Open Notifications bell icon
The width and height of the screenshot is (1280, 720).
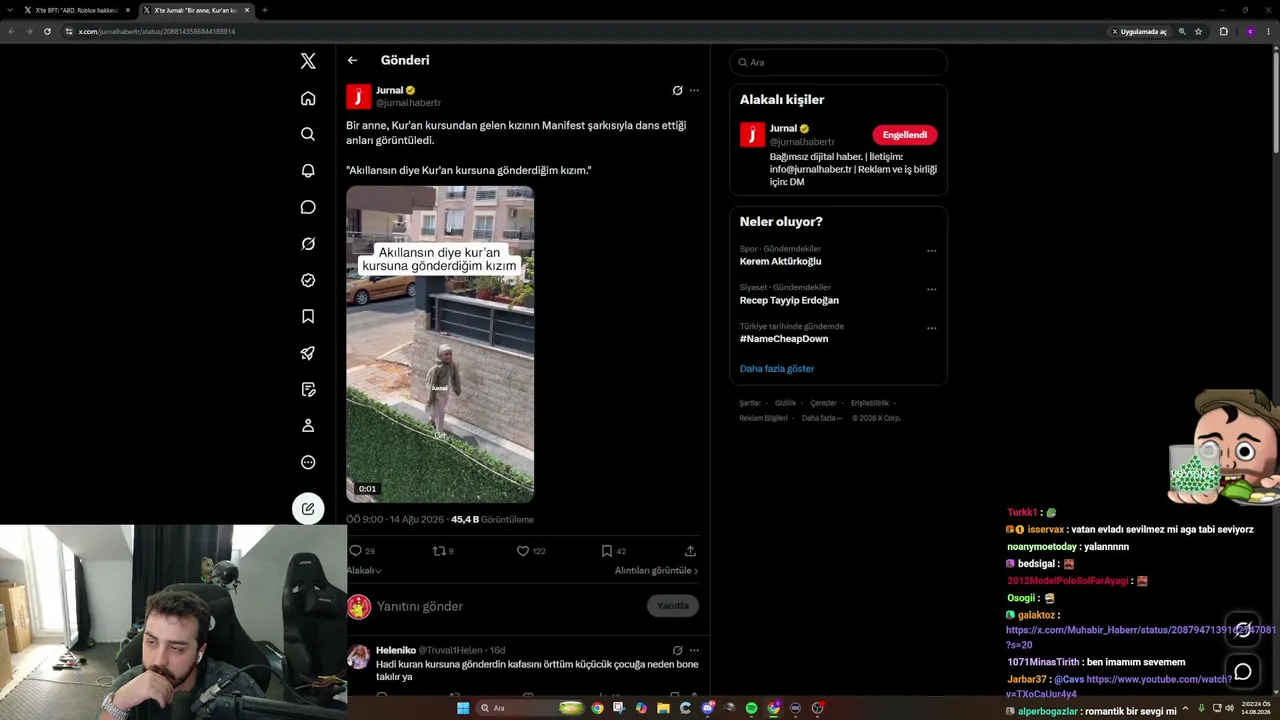308,171
